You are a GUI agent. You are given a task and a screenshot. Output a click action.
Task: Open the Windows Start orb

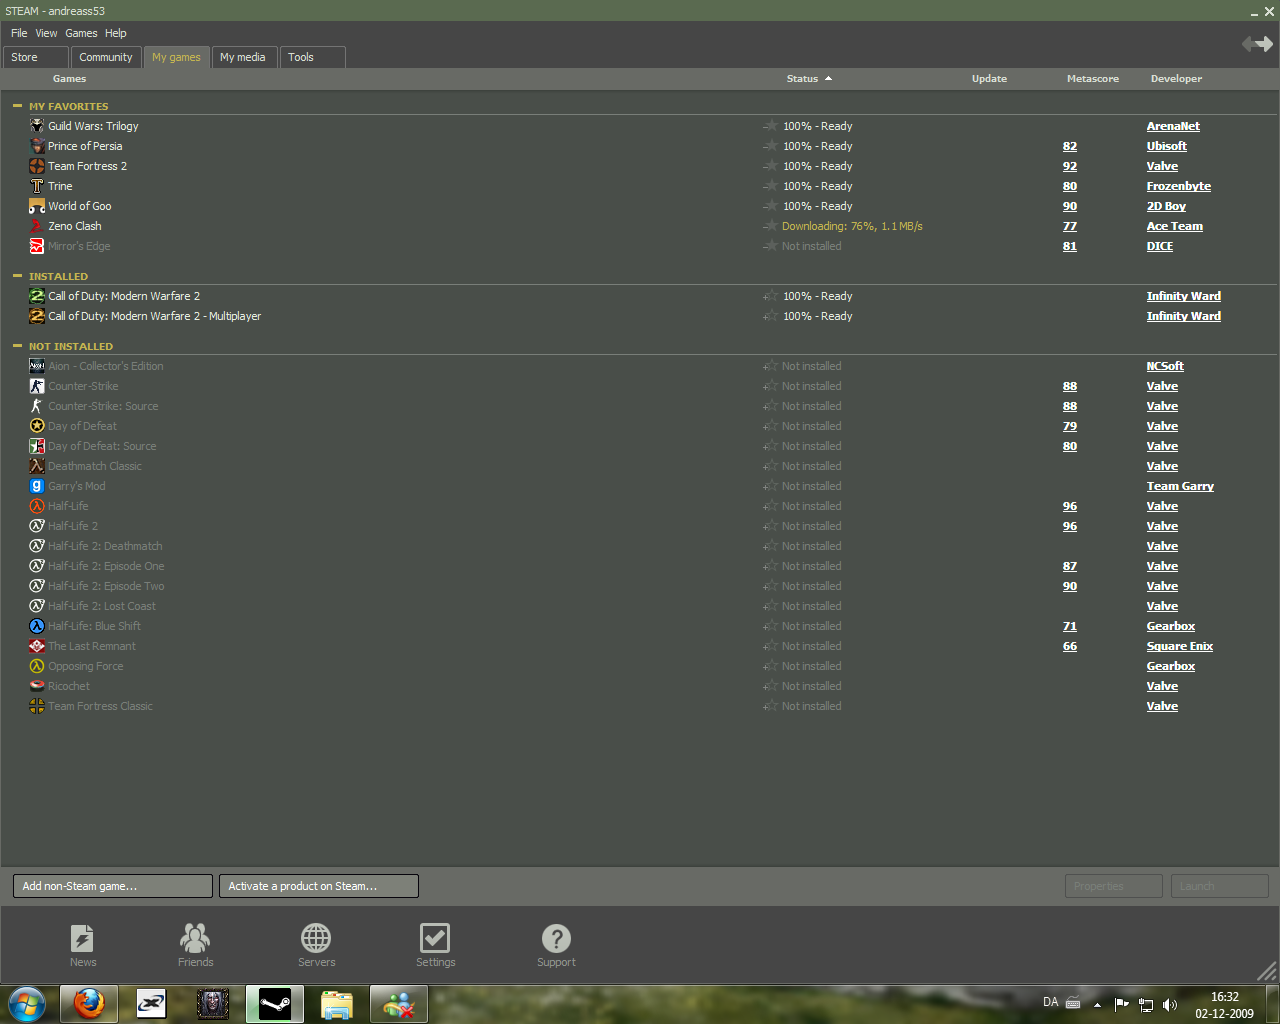tap(27, 1003)
